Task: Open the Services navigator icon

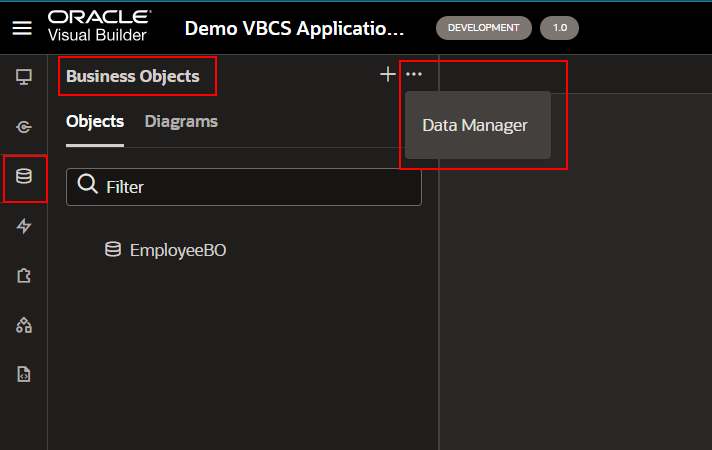Action: tap(24, 127)
